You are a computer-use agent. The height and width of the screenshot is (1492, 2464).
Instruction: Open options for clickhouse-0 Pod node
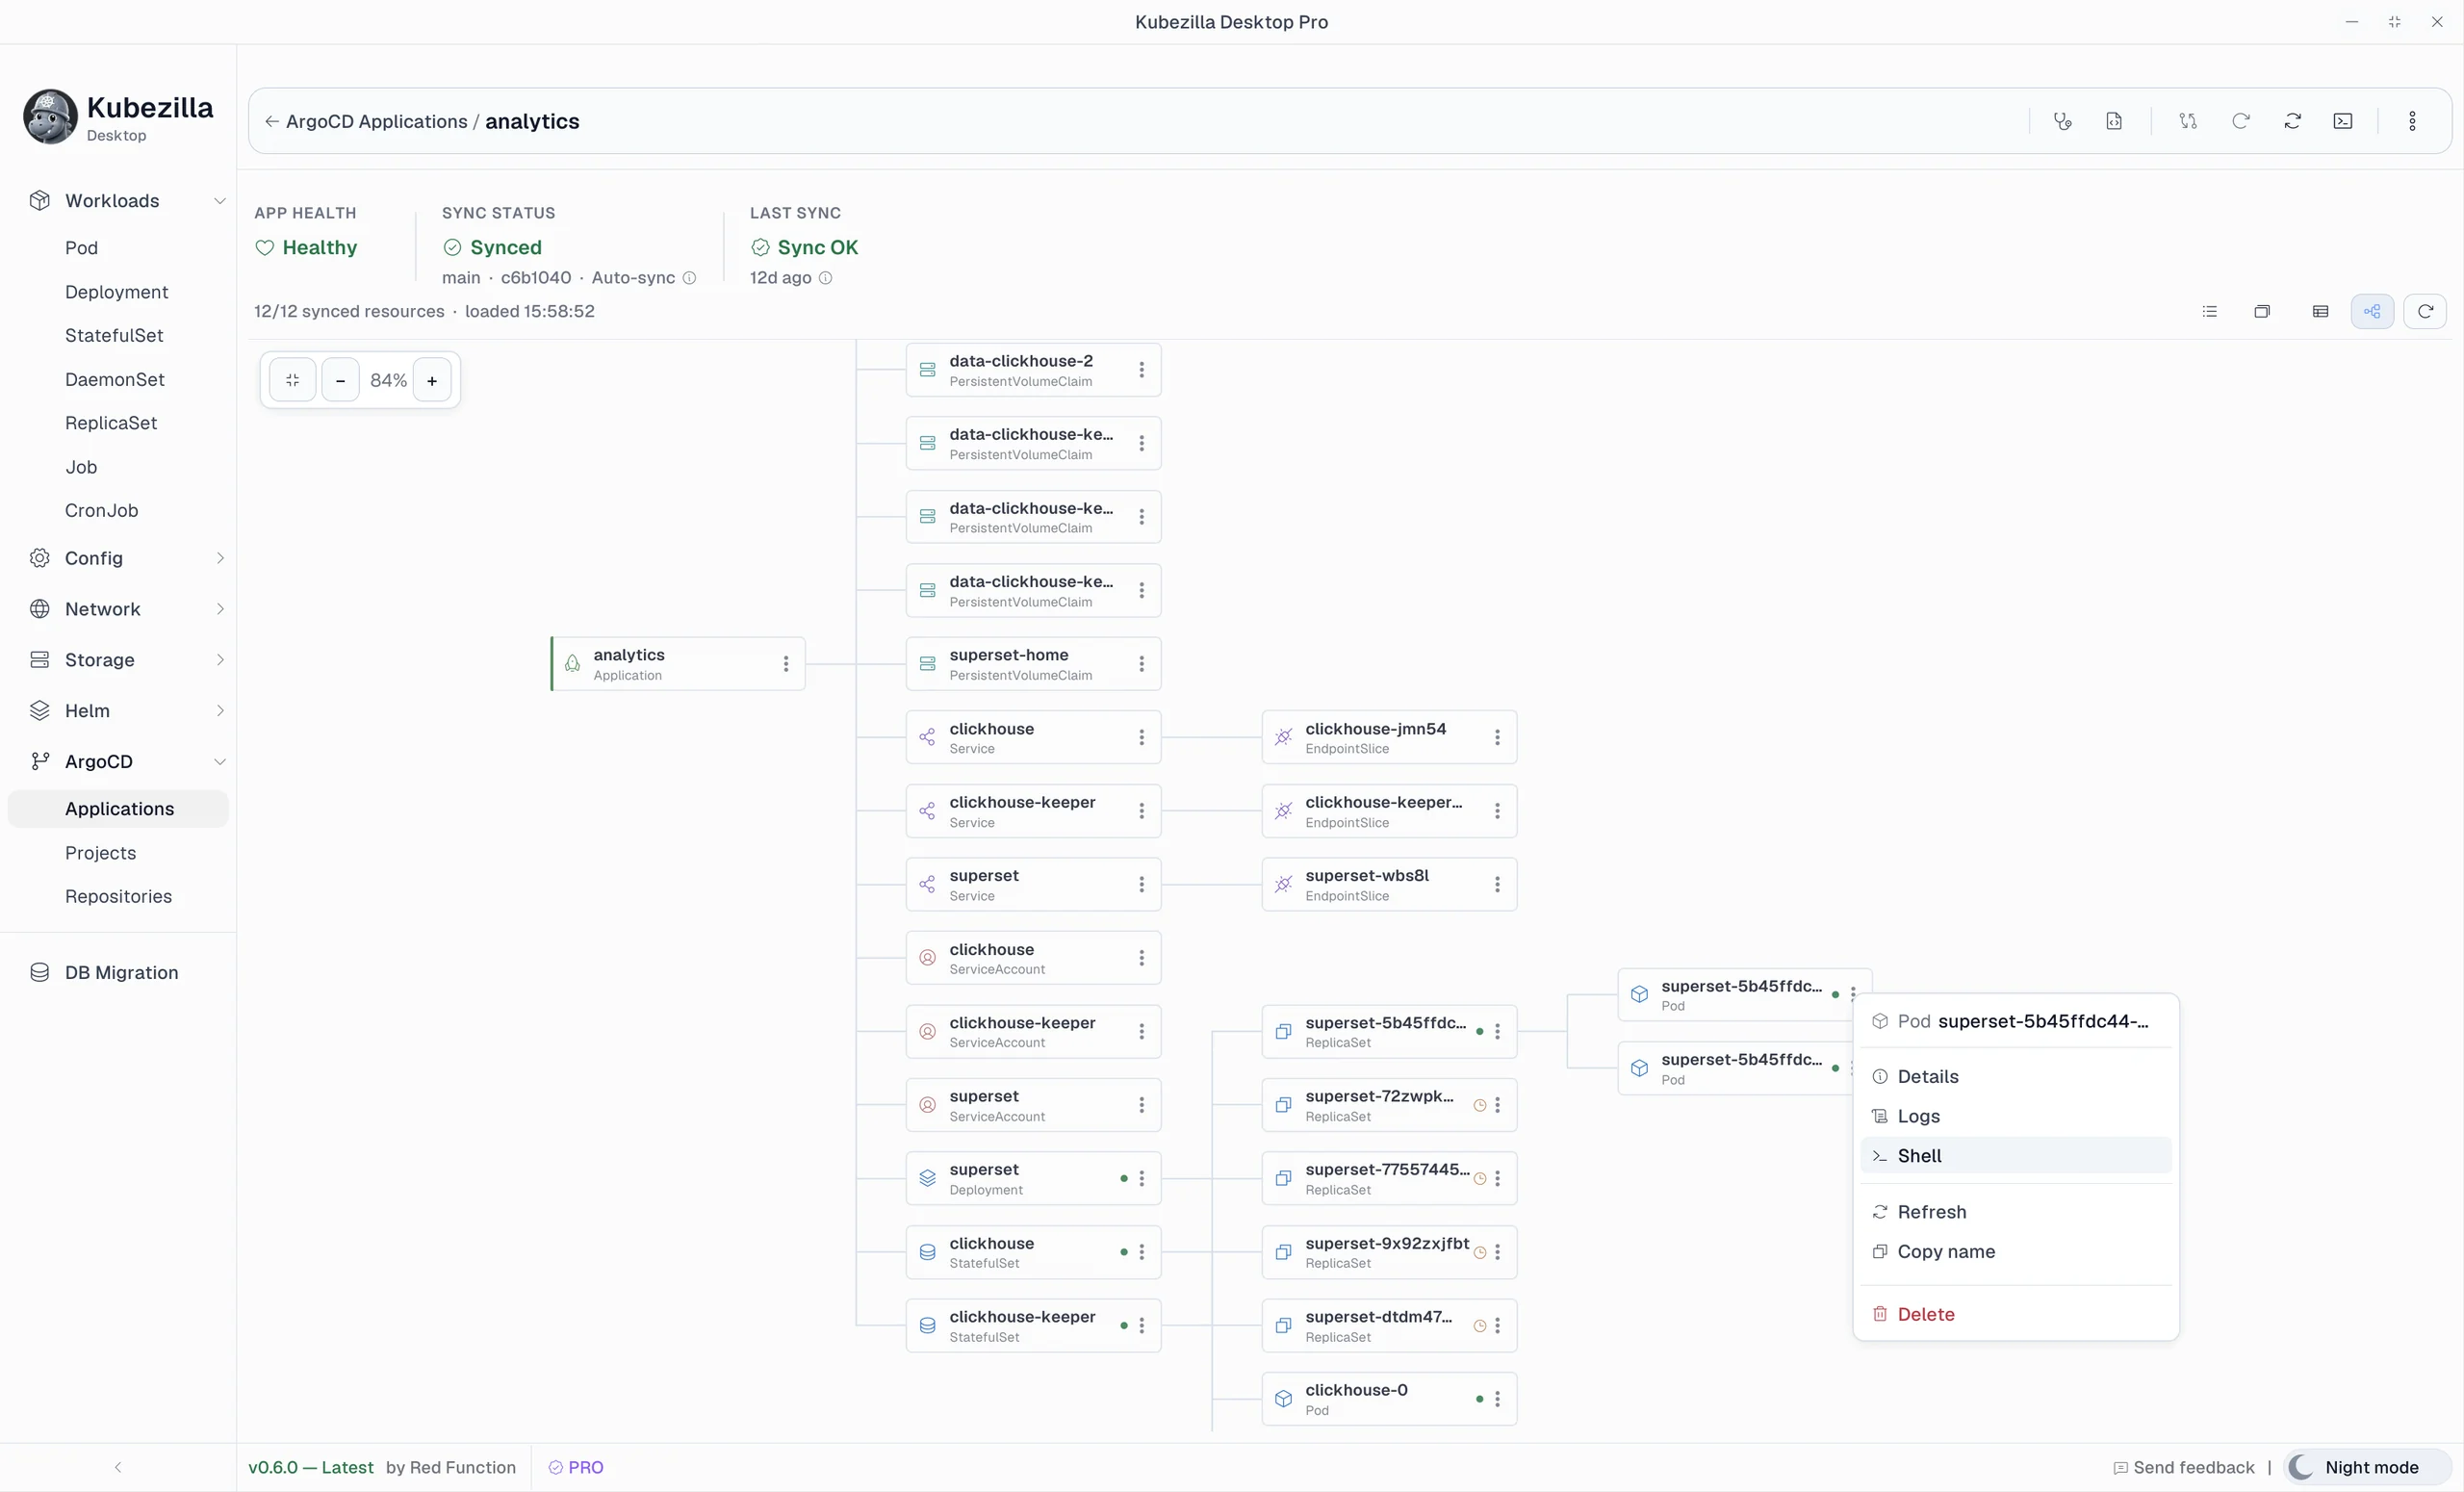(1496, 1398)
